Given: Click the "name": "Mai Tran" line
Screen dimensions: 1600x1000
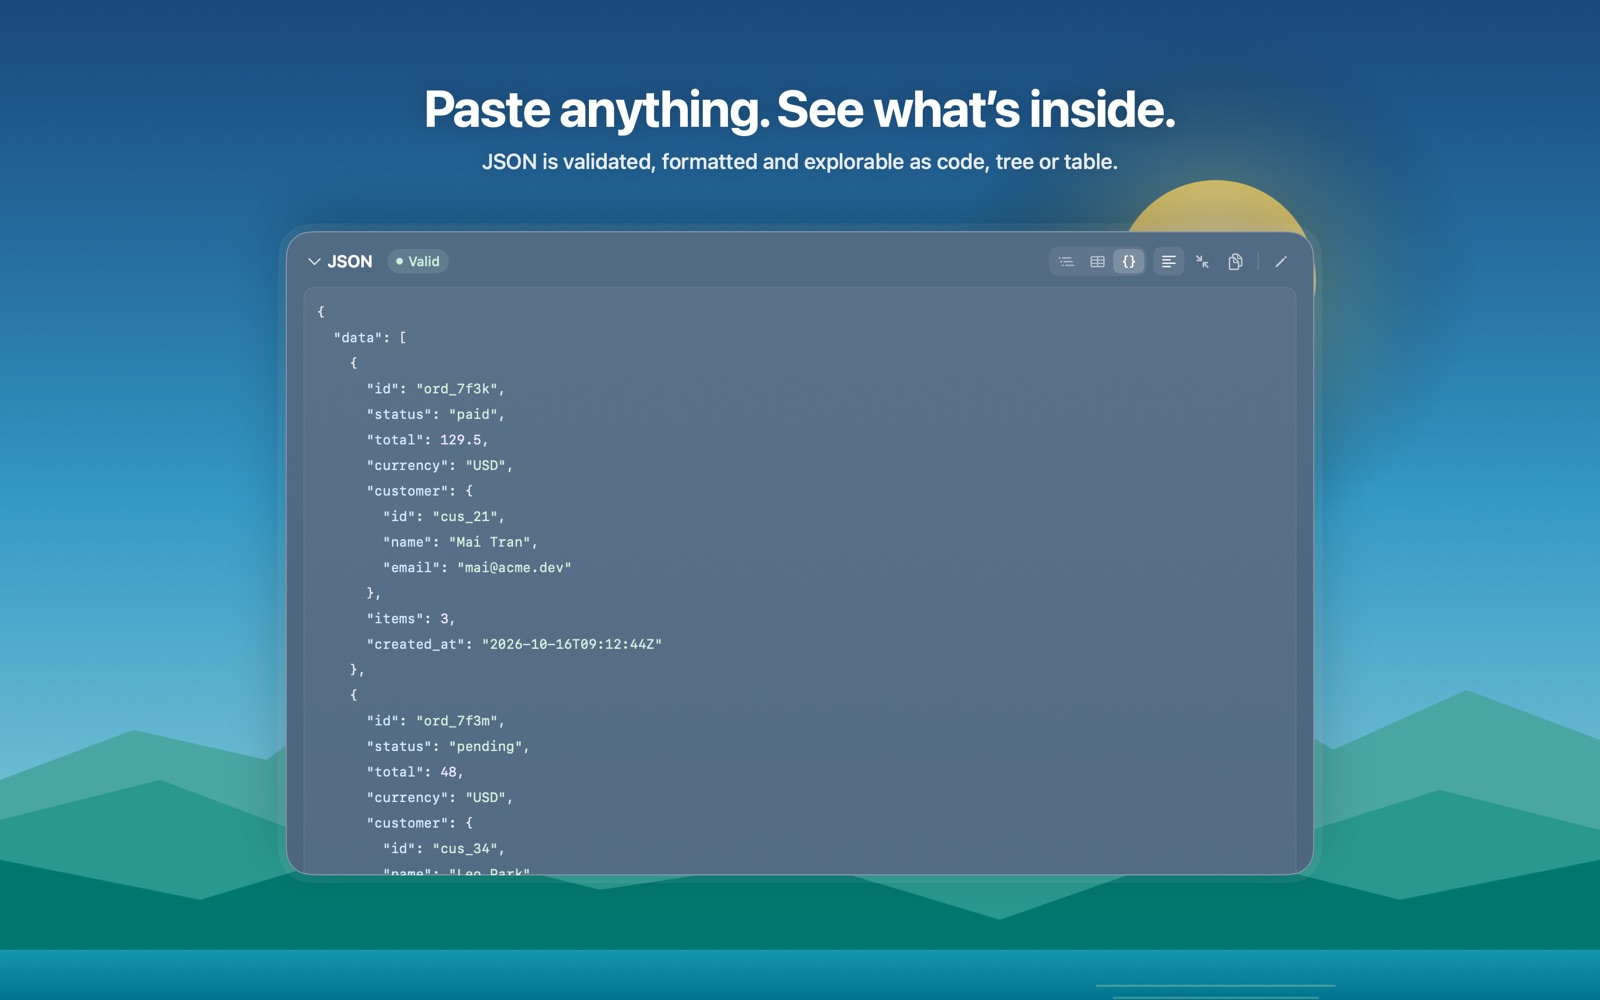Looking at the screenshot, I should pos(460,542).
